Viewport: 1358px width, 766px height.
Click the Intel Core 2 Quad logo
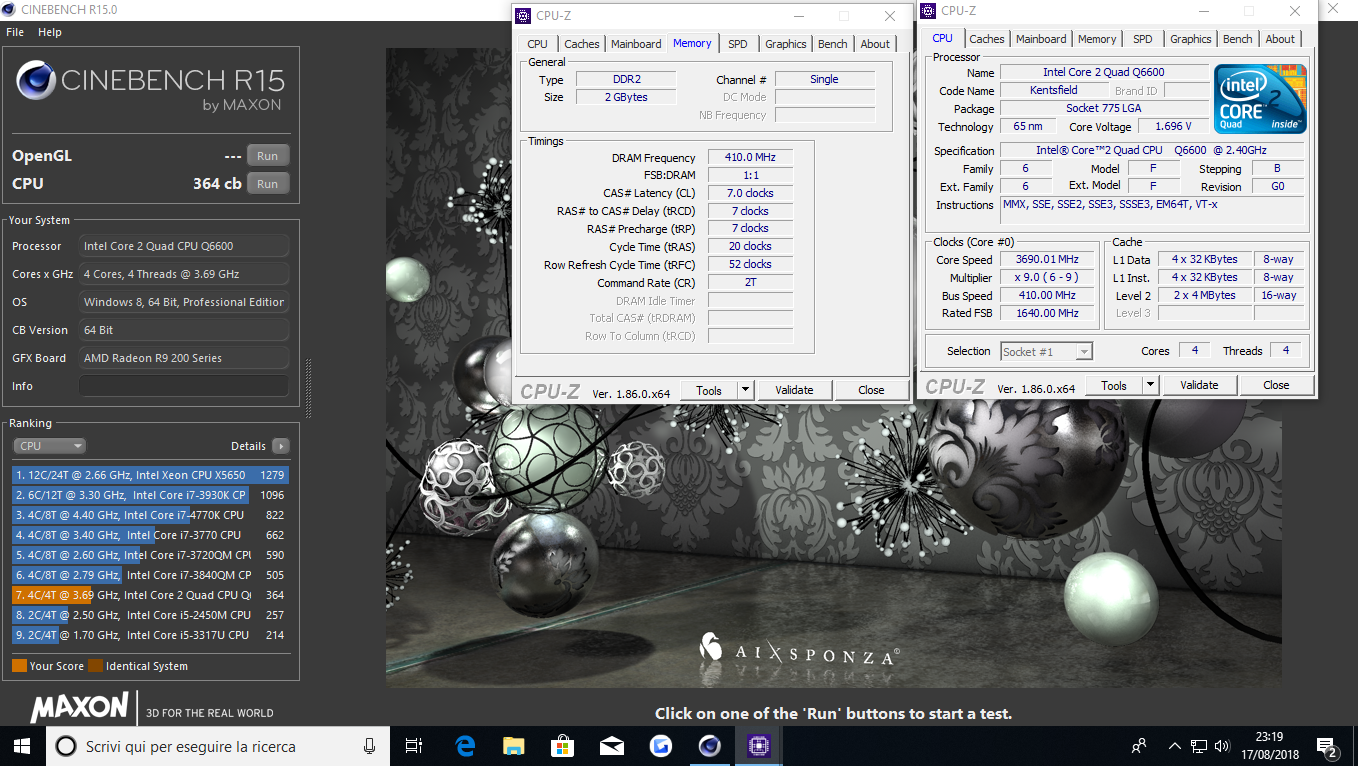coord(1260,99)
